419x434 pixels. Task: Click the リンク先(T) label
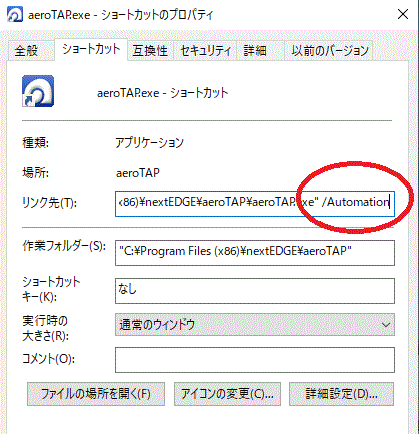pyautogui.click(x=49, y=202)
